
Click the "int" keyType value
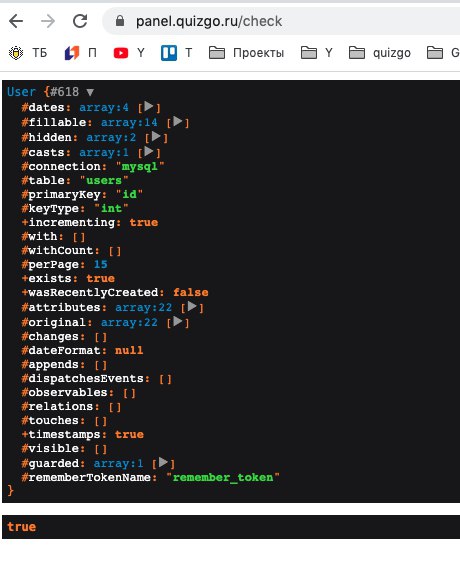click(x=111, y=208)
